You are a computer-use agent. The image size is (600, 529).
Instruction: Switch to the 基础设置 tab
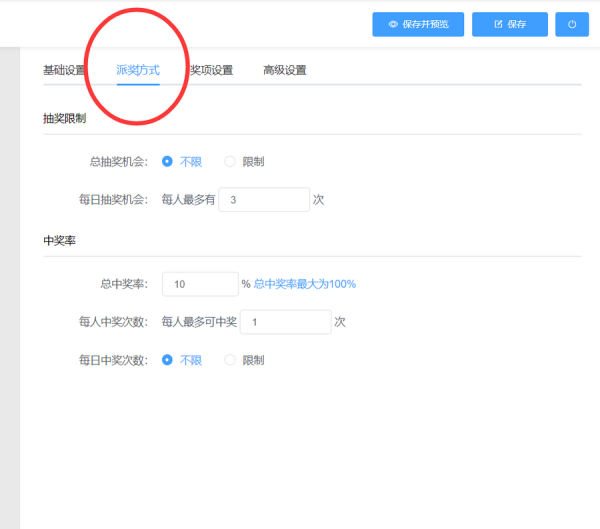64,70
